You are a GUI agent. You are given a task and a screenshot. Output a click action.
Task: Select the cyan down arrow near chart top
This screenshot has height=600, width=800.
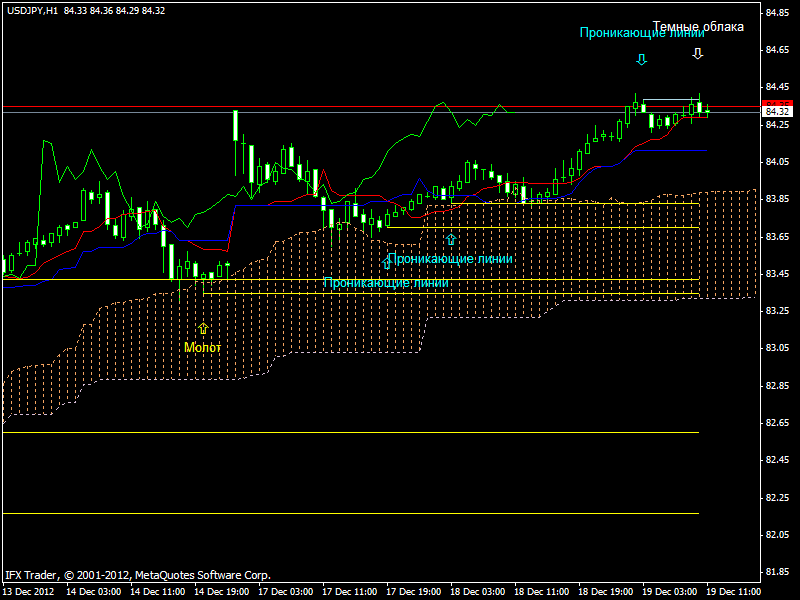coord(641,60)
